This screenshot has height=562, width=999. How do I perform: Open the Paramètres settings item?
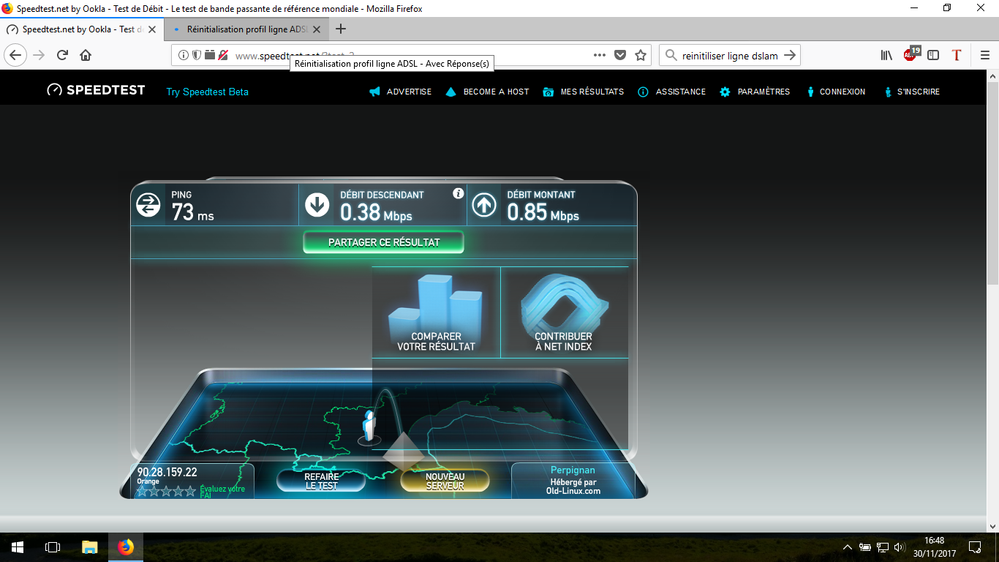coord(754,92)
